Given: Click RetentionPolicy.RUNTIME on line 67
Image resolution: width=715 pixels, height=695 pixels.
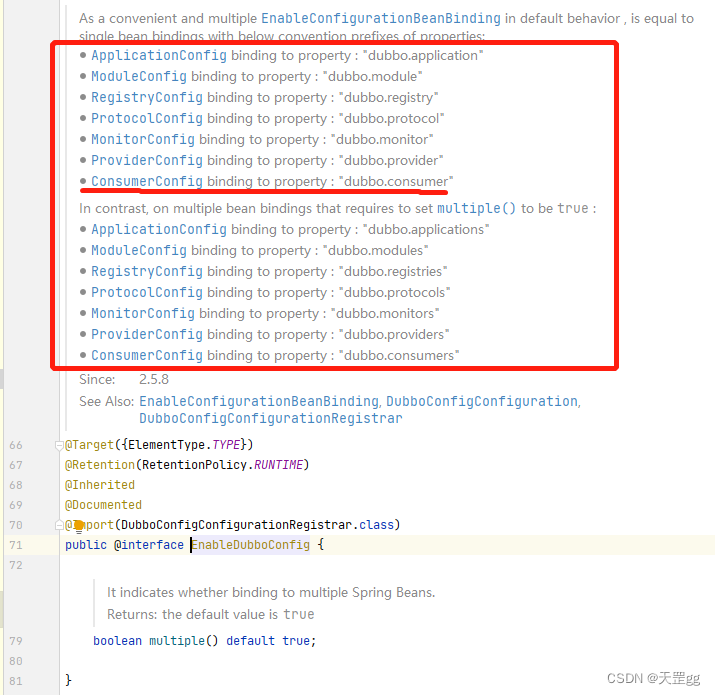Looking at the screenshot, I should (223, 465).
